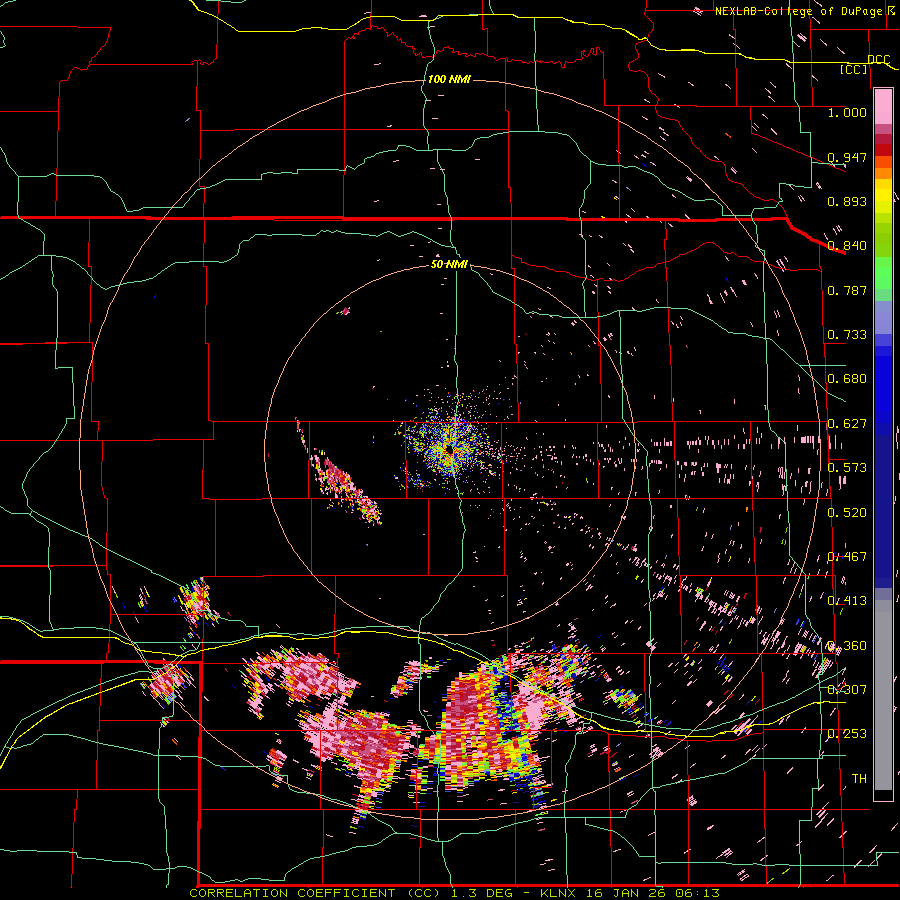Select the 0.253 legend label

(x=847, y=734)
